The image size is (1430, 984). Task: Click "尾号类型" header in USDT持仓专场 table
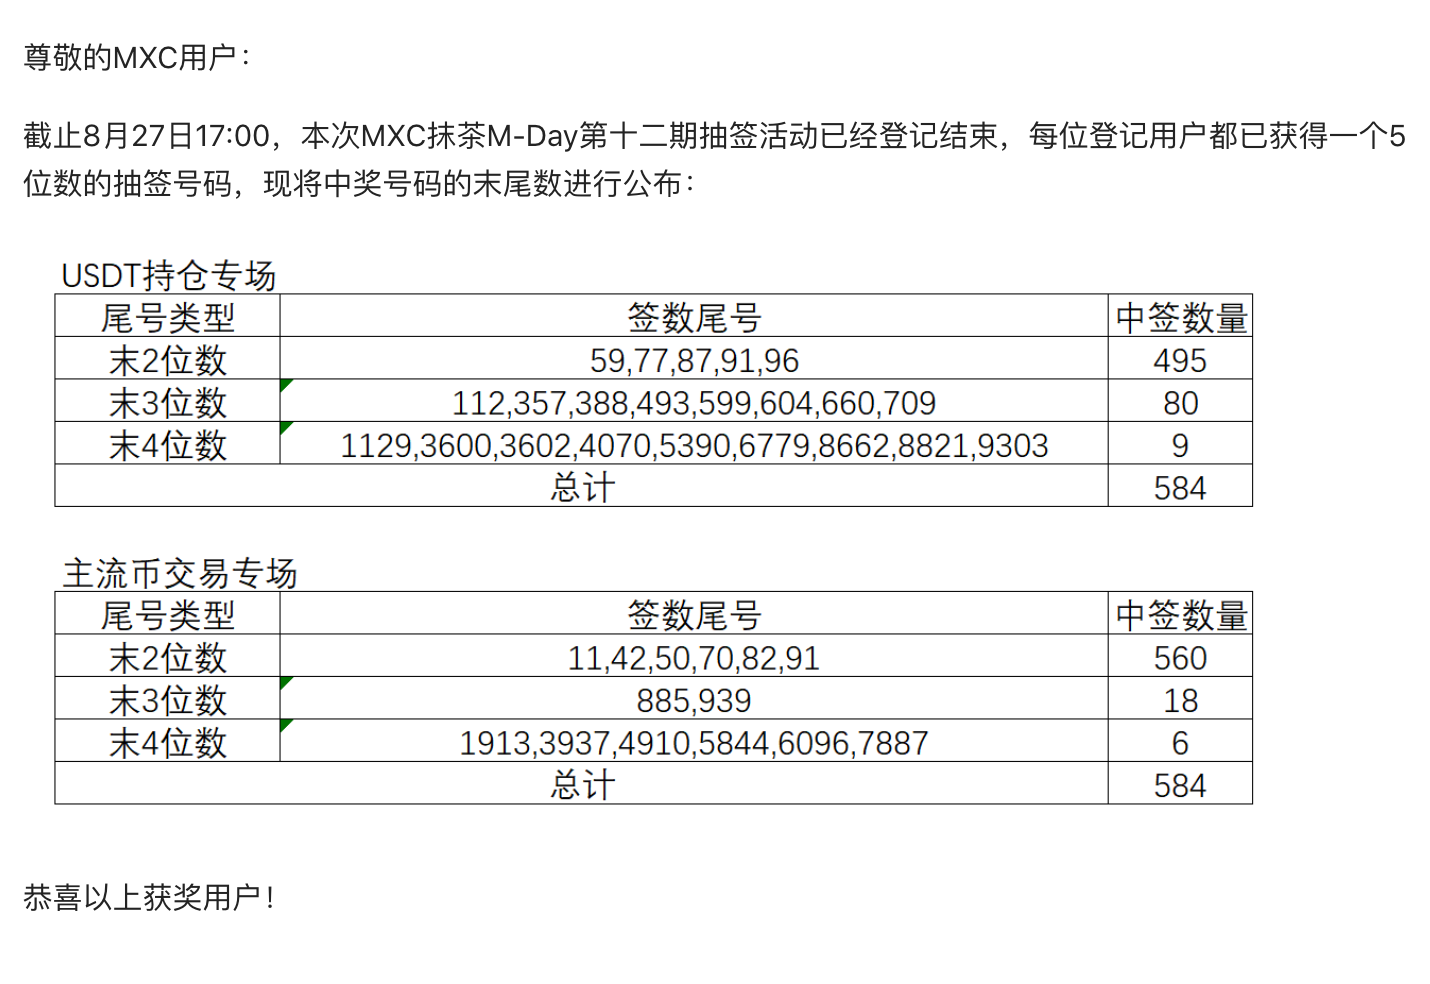point(167,318)
